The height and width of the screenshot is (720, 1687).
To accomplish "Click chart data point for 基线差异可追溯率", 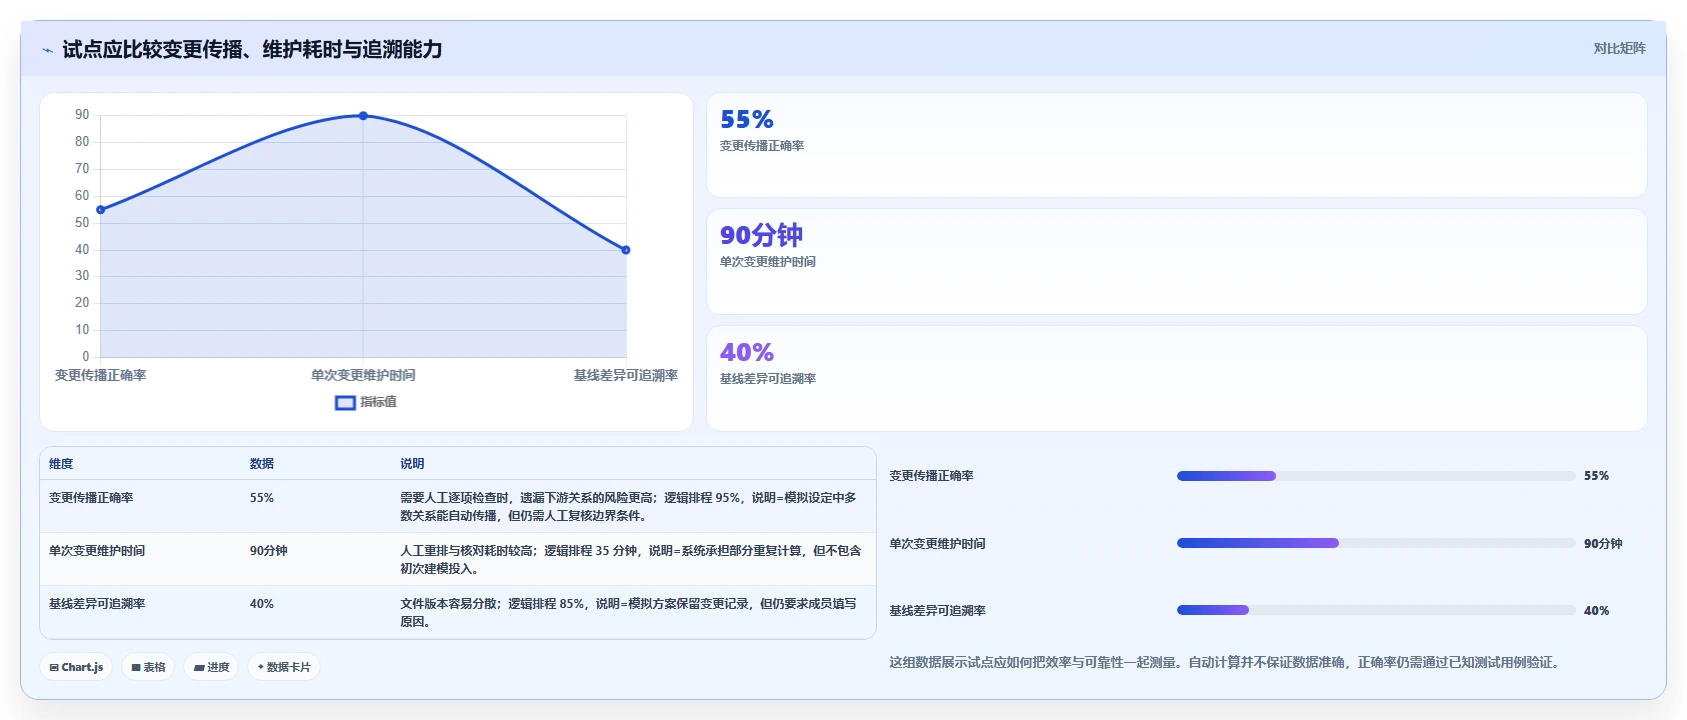I will click(x=626, y=250).
